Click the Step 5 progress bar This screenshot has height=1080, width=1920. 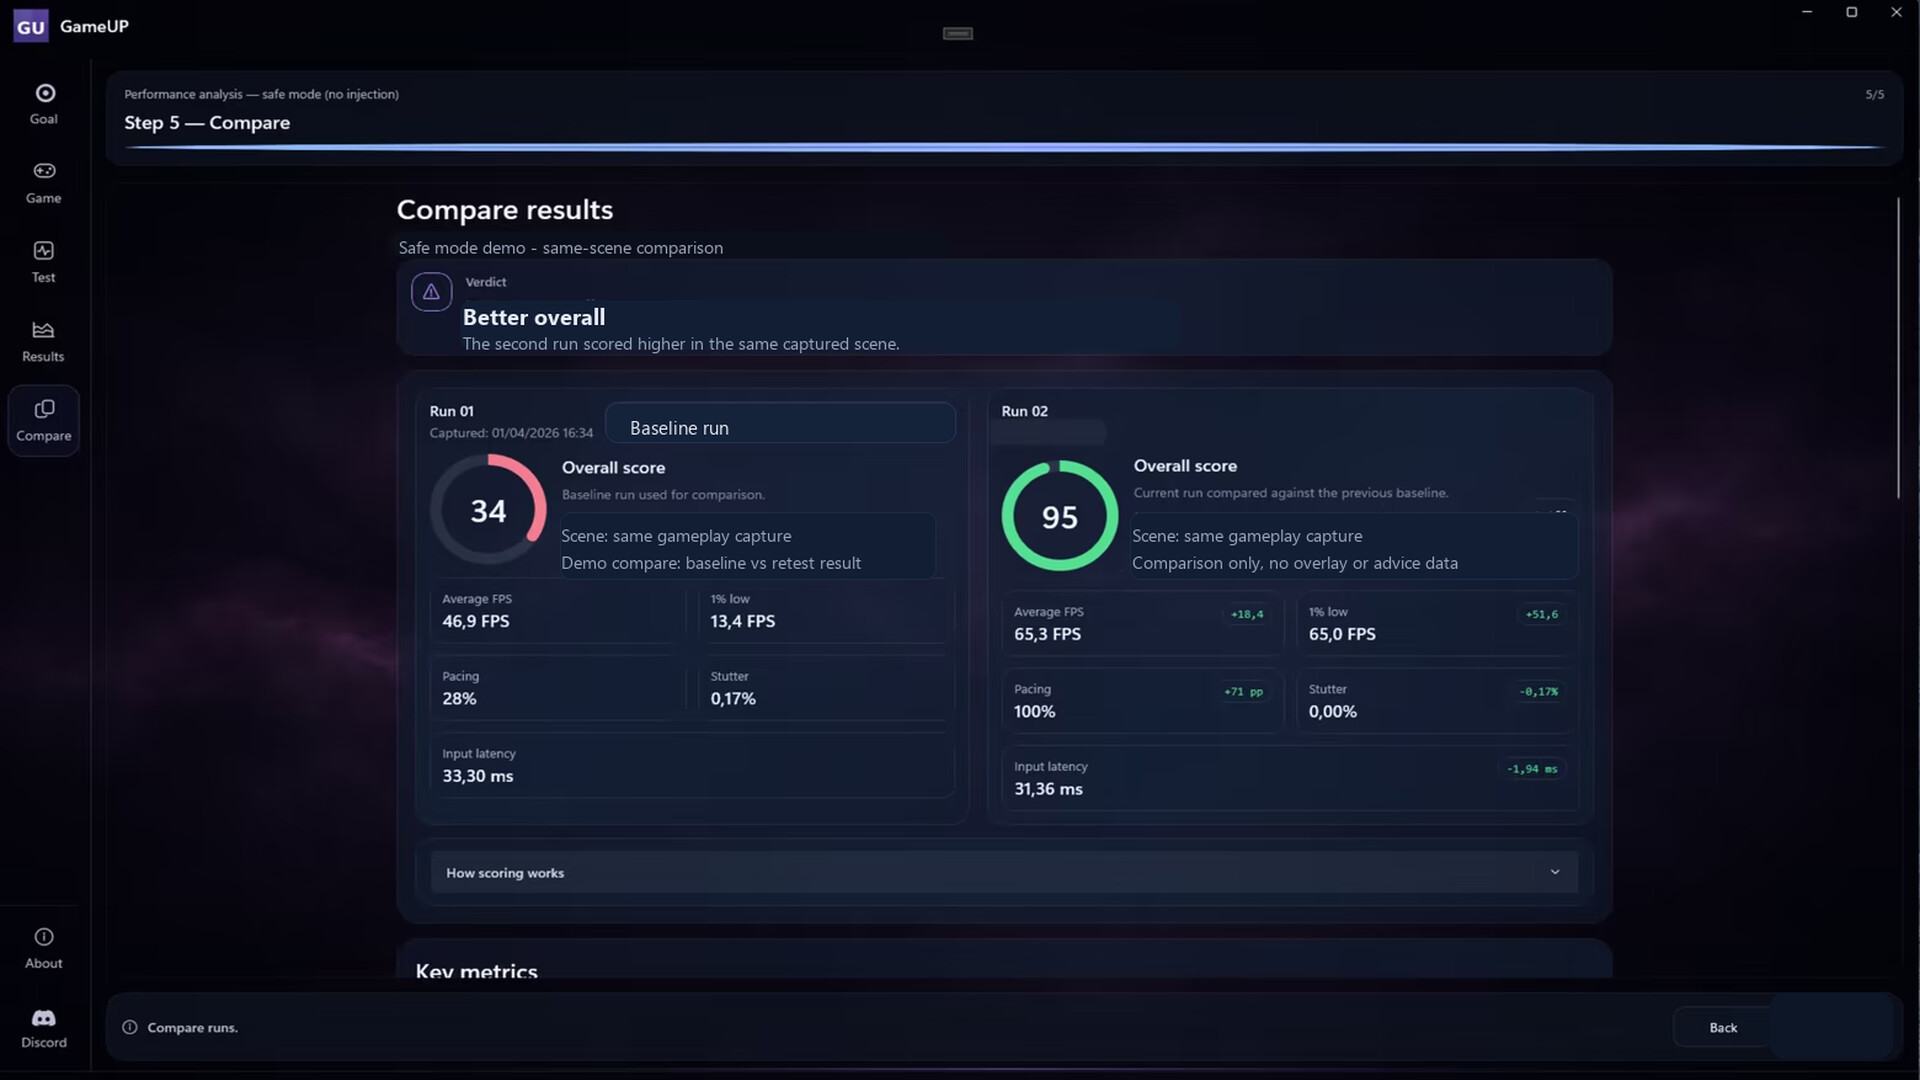pos(1003,147)
